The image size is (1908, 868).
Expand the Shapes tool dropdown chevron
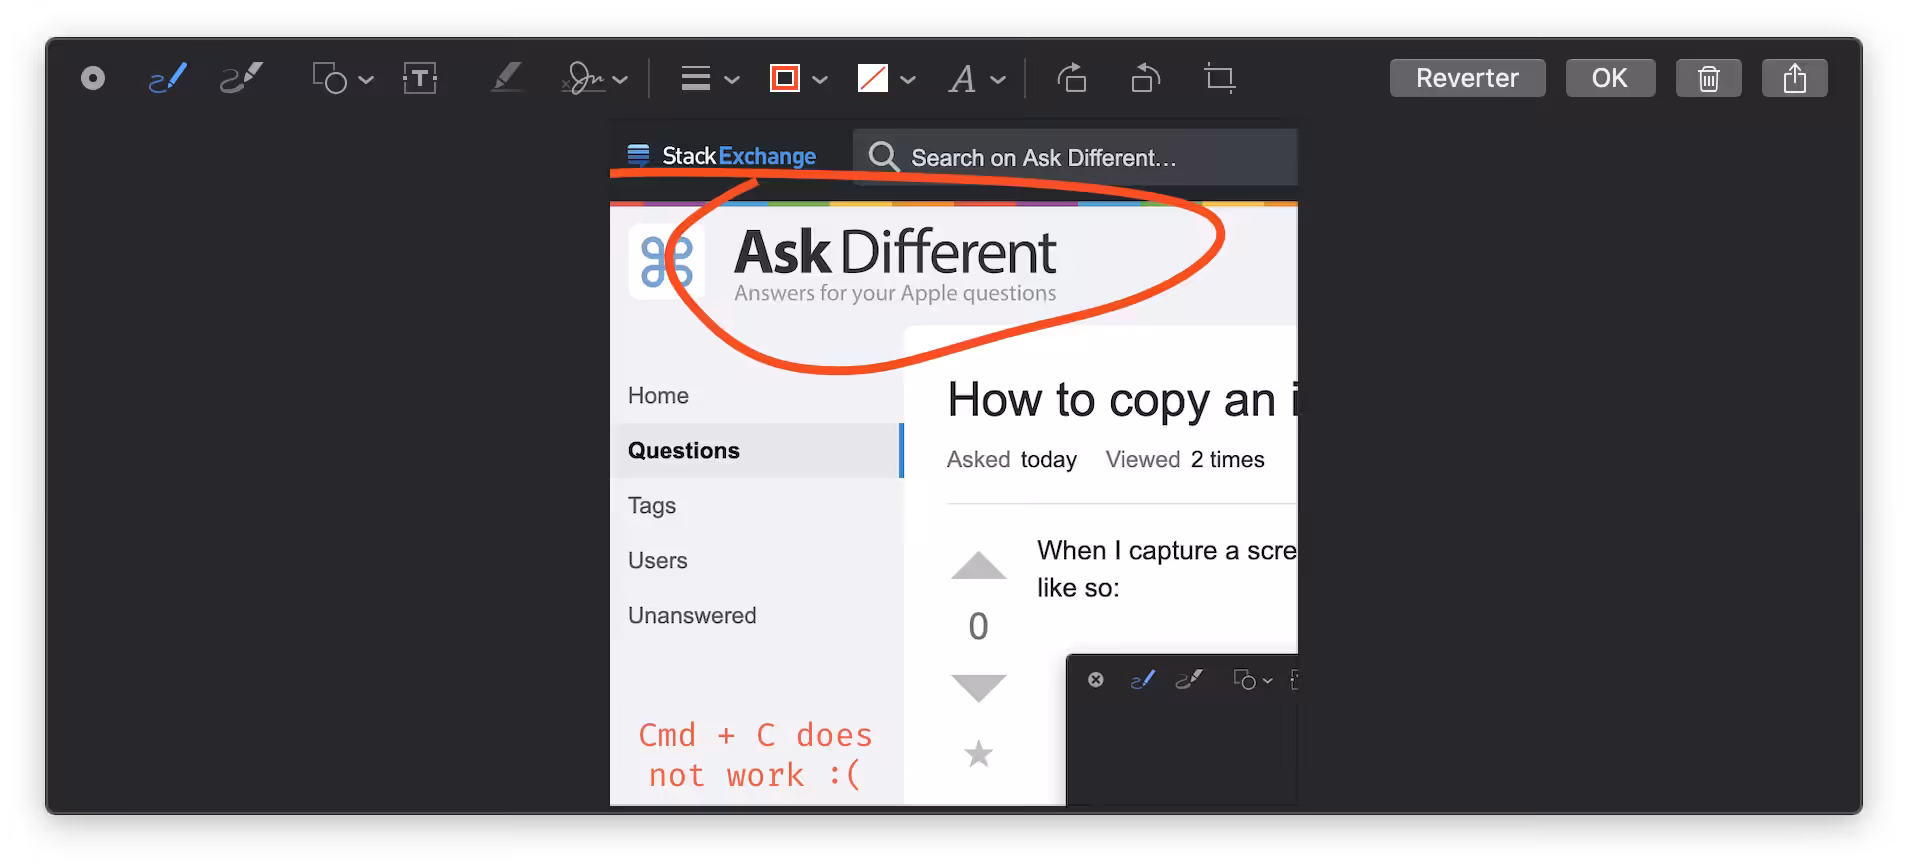(366, 79)
